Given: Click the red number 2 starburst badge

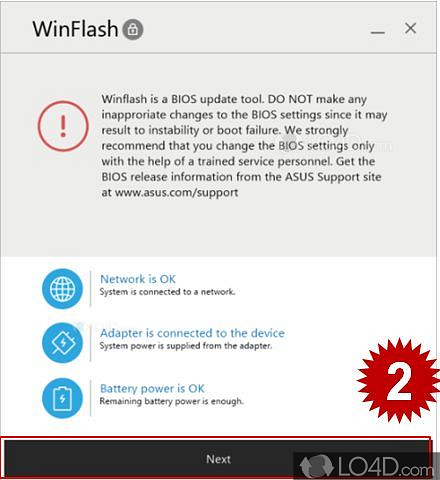Looking at the screenshot, I should [x=399, y=381].
